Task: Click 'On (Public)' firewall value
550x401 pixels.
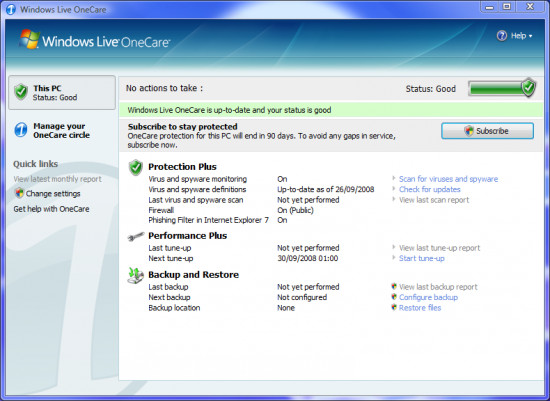Action: click(x=295, y=210)
